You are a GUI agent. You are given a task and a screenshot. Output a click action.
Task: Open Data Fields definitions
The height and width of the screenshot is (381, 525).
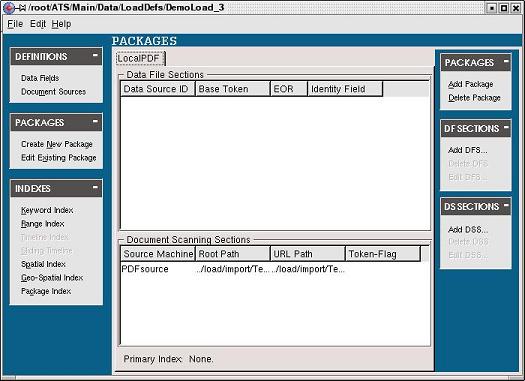point(40,78)
